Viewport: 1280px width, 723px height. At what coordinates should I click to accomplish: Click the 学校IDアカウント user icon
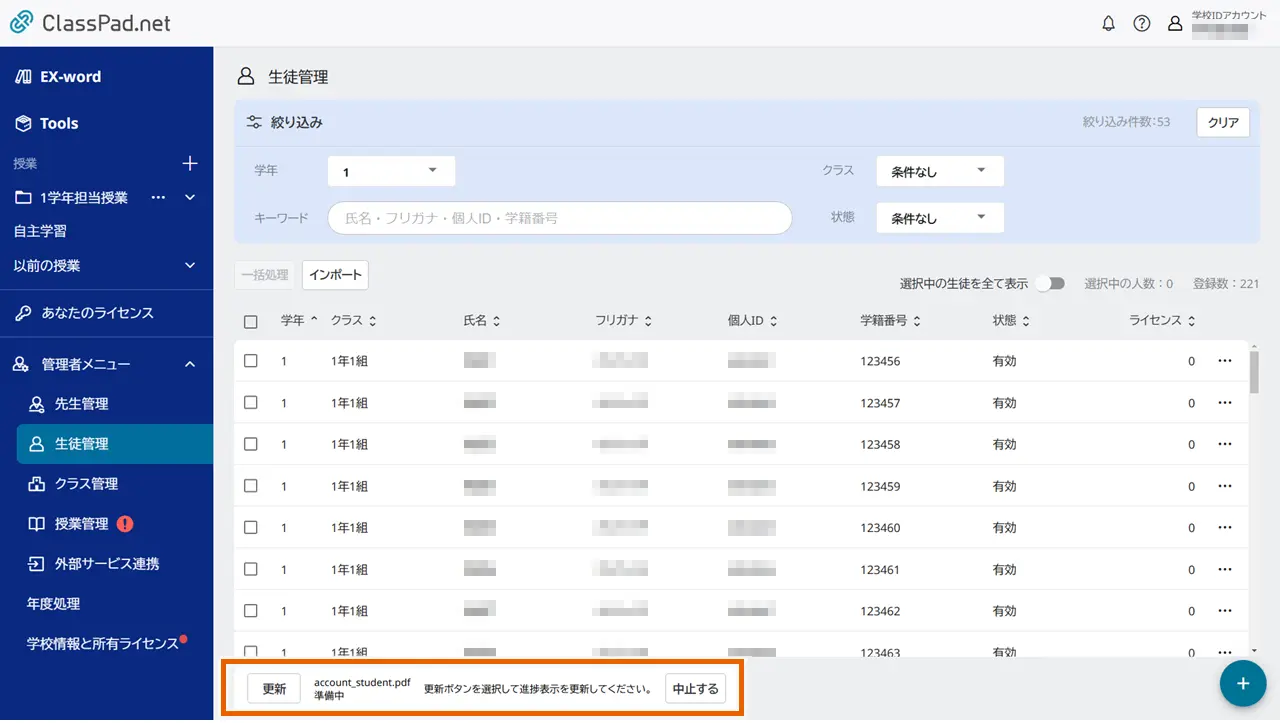1175,23
